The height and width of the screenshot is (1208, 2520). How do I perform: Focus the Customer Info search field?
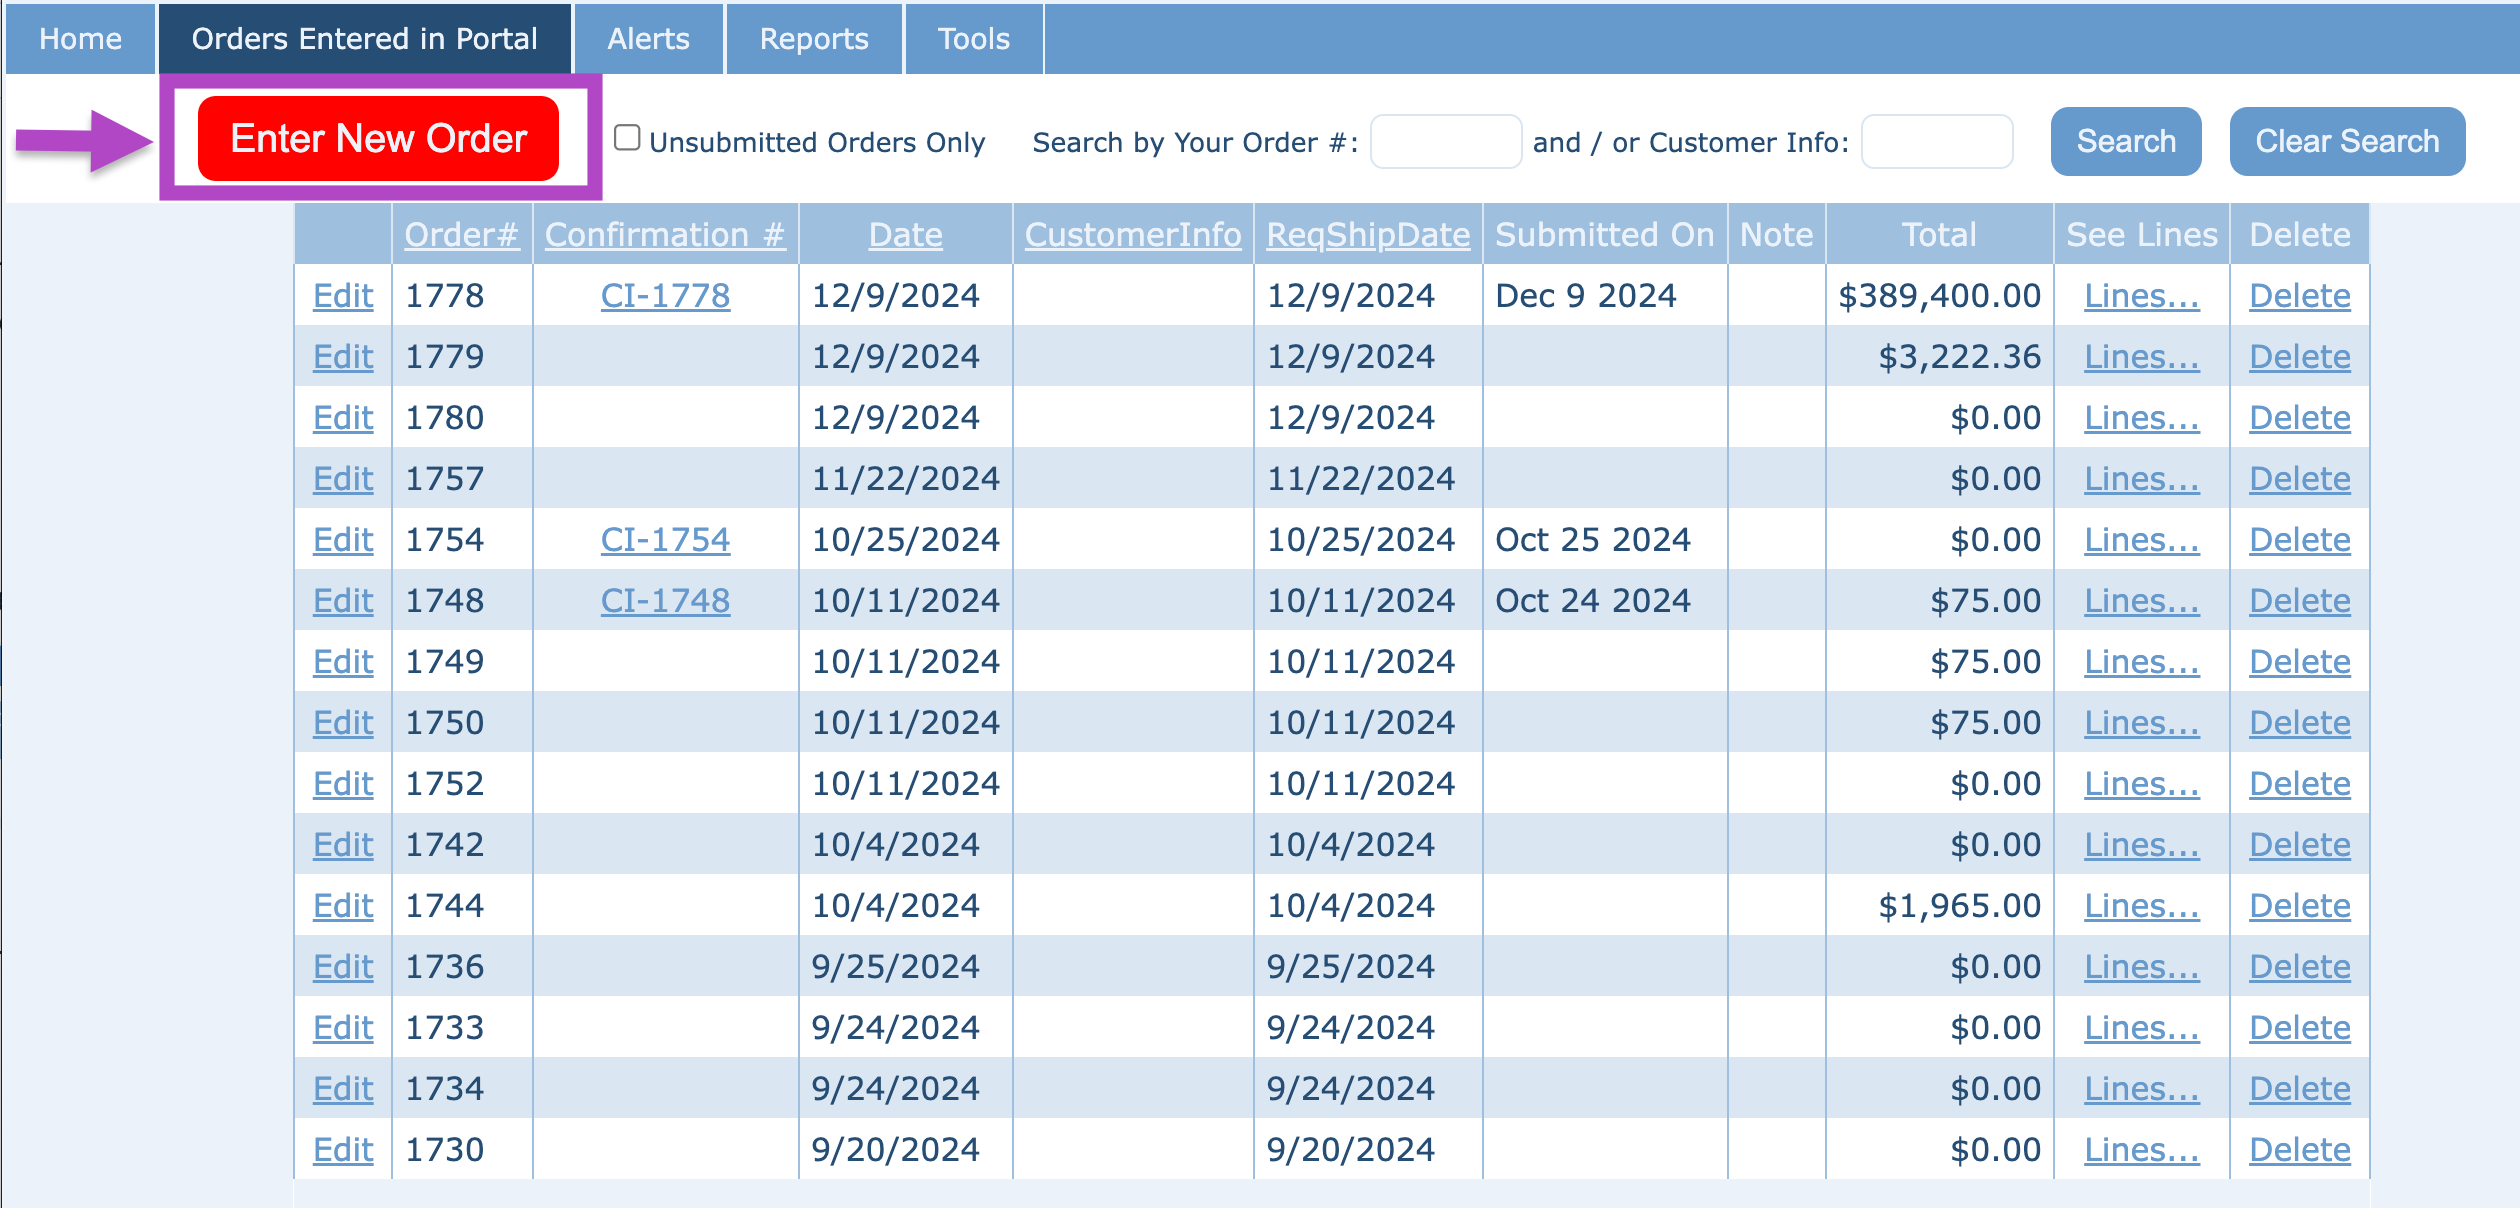click(1936, 142)
